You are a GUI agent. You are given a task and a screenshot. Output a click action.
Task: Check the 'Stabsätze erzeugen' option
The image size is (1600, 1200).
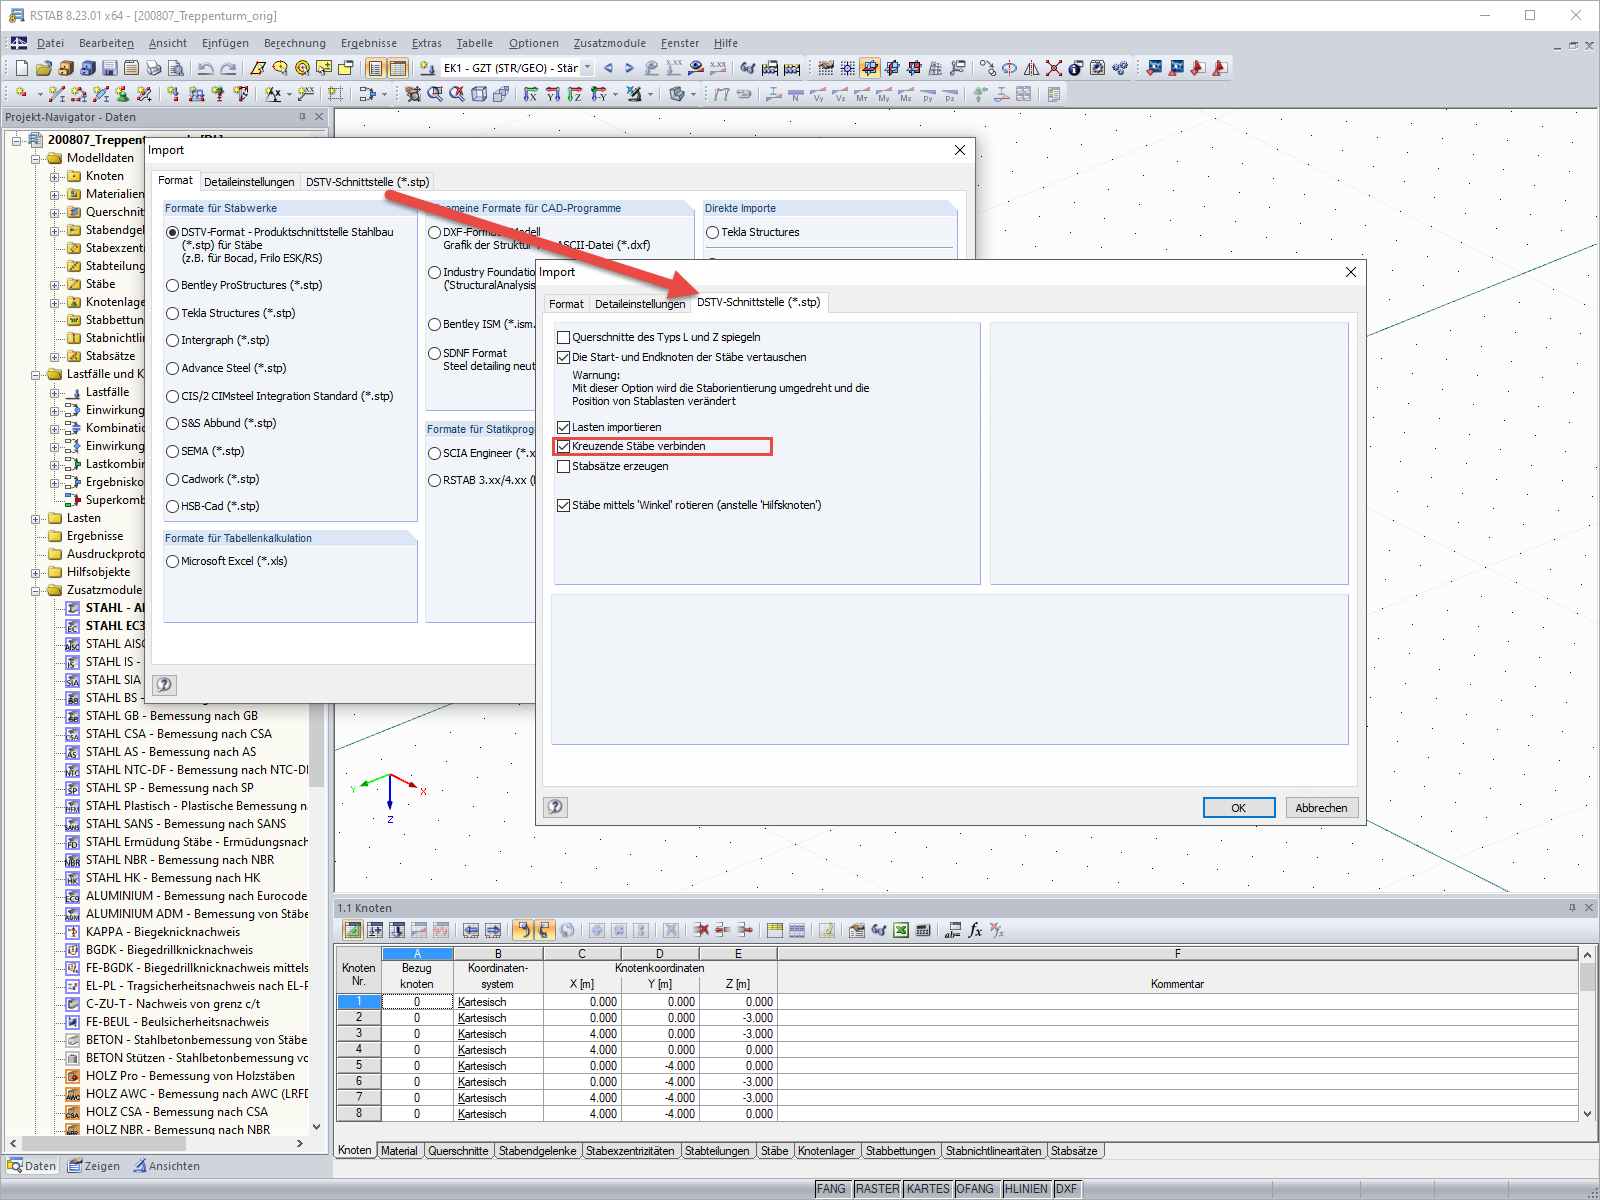click(x=564, y=466)
